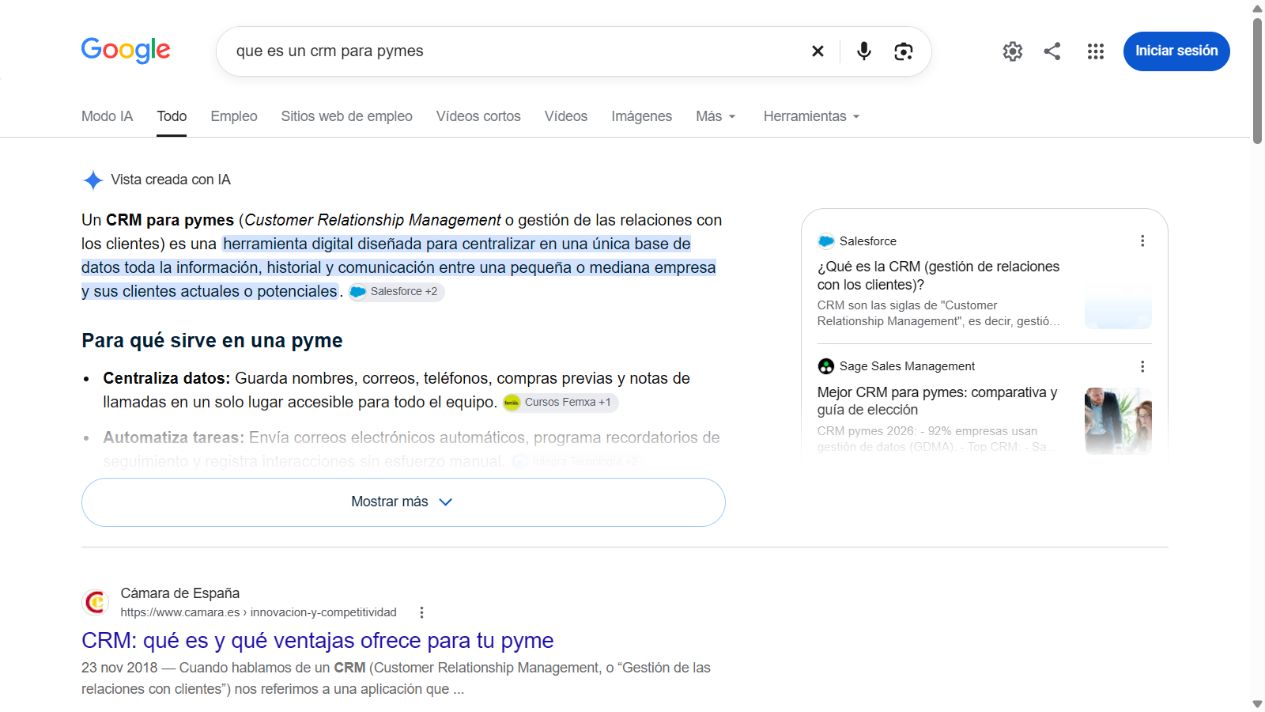This screenshot has height=712, width=1265.
Task: Click the AI overview sparkle icon
Action: coord(93,180)
